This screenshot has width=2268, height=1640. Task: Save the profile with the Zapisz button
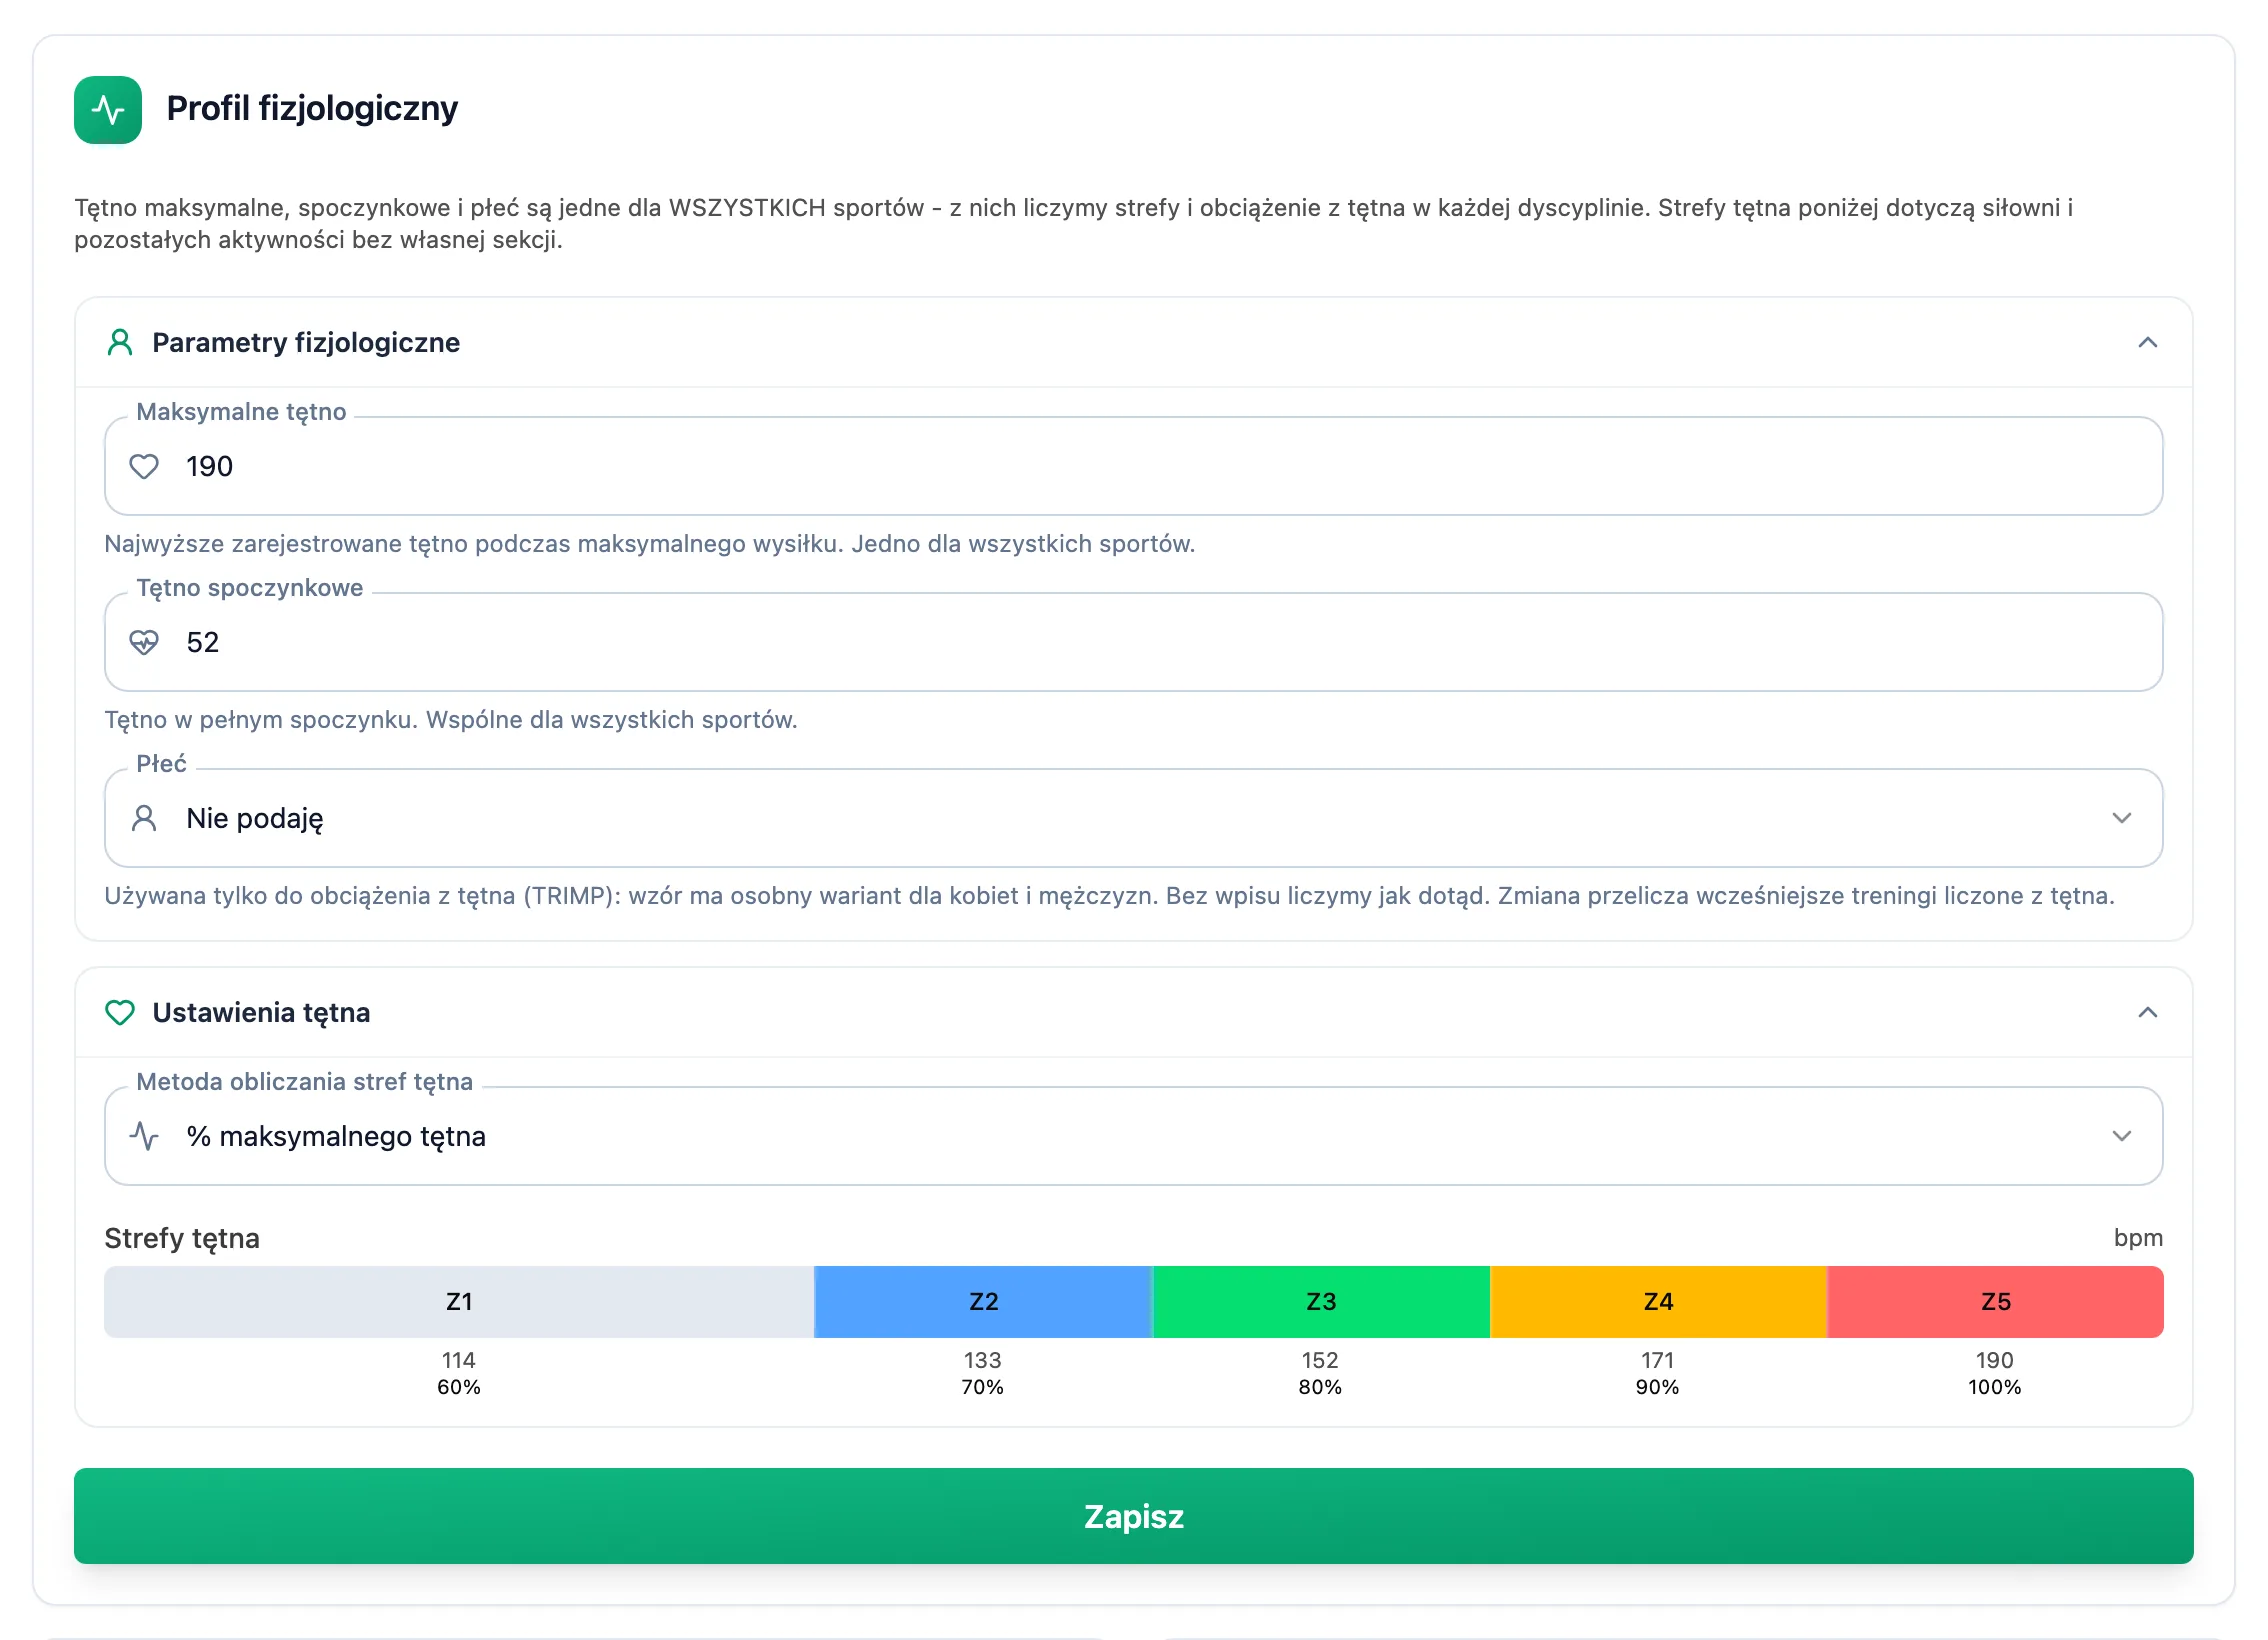point(1134,1516)
